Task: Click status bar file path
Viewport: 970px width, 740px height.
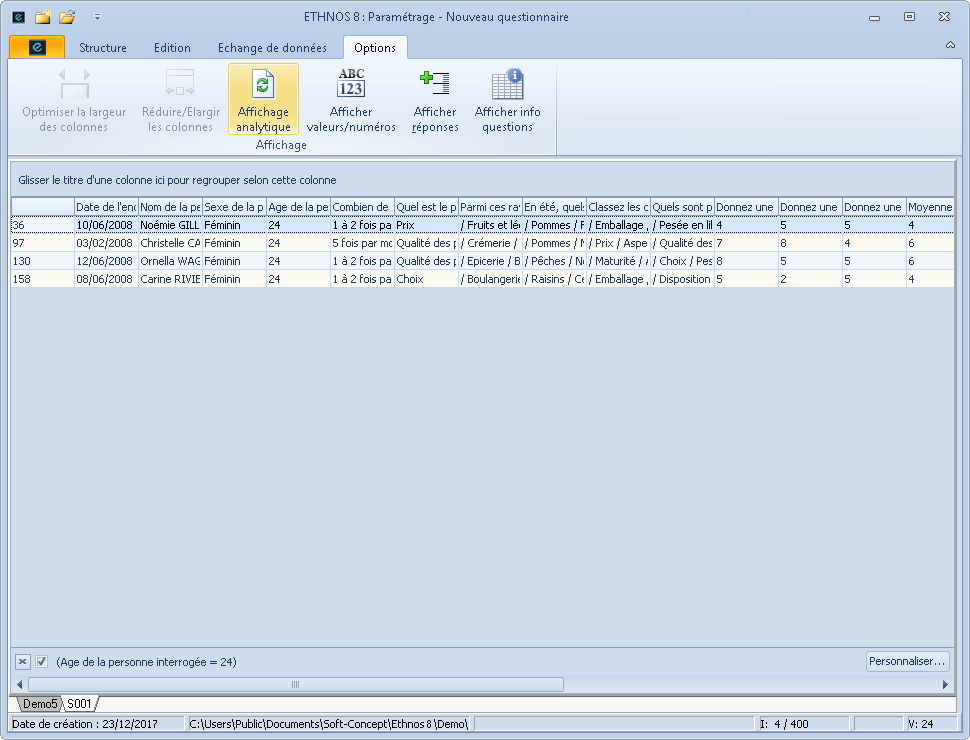Action: 328,724
